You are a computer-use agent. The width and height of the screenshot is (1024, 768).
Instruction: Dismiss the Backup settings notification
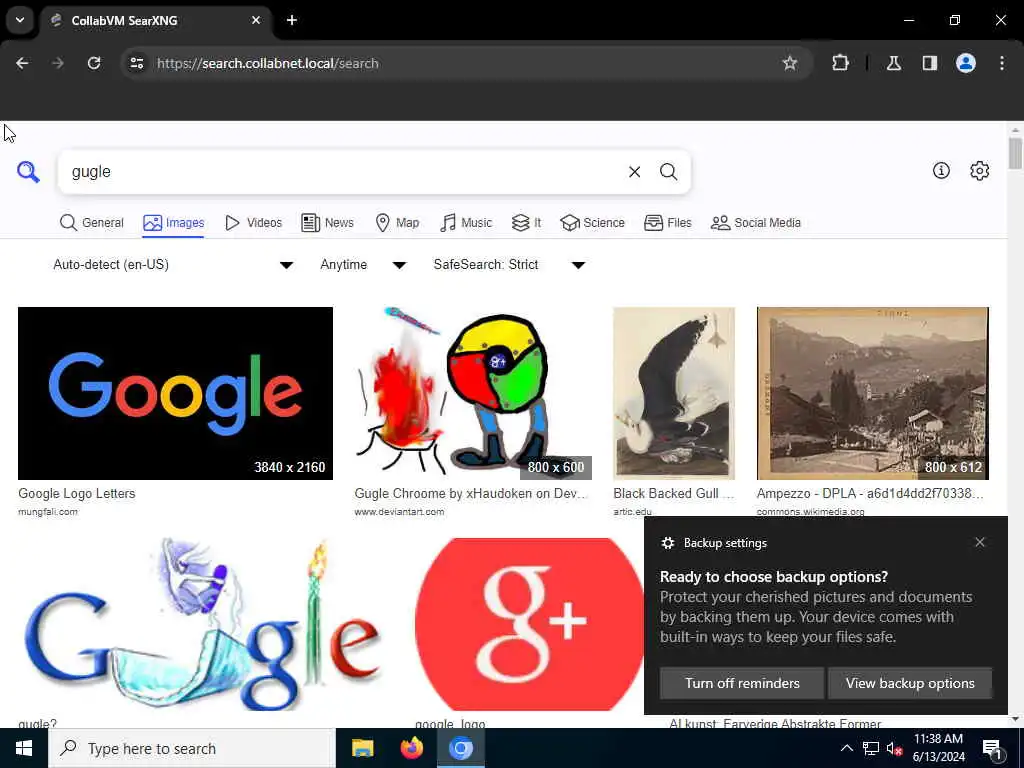tap(980, 542)
